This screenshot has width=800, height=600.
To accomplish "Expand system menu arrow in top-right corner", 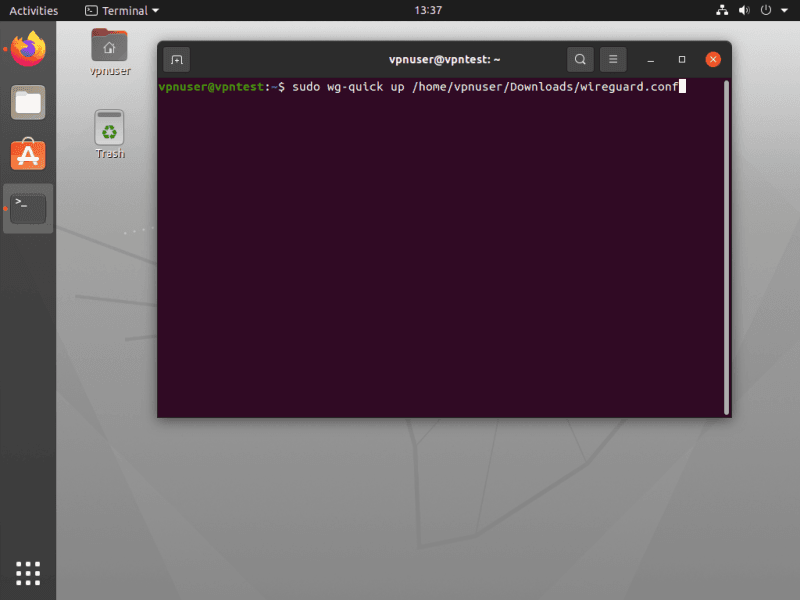I will tap(784, 11).
